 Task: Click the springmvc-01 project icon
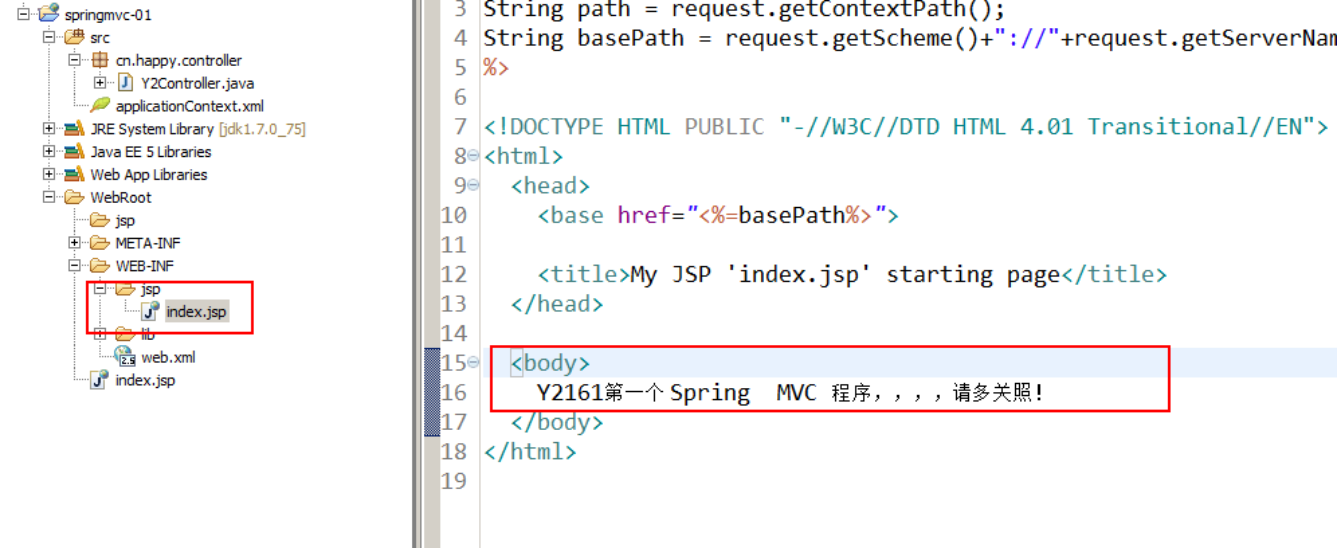click(48, 14)
